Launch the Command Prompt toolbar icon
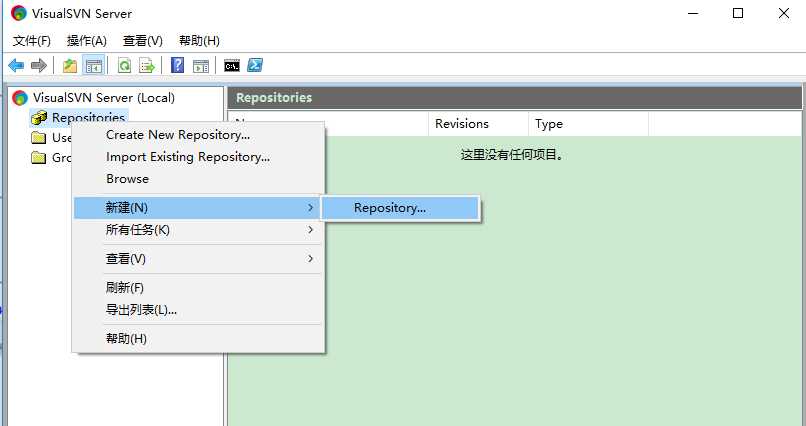This screenshot has height=426, width=806. (232, 65)
